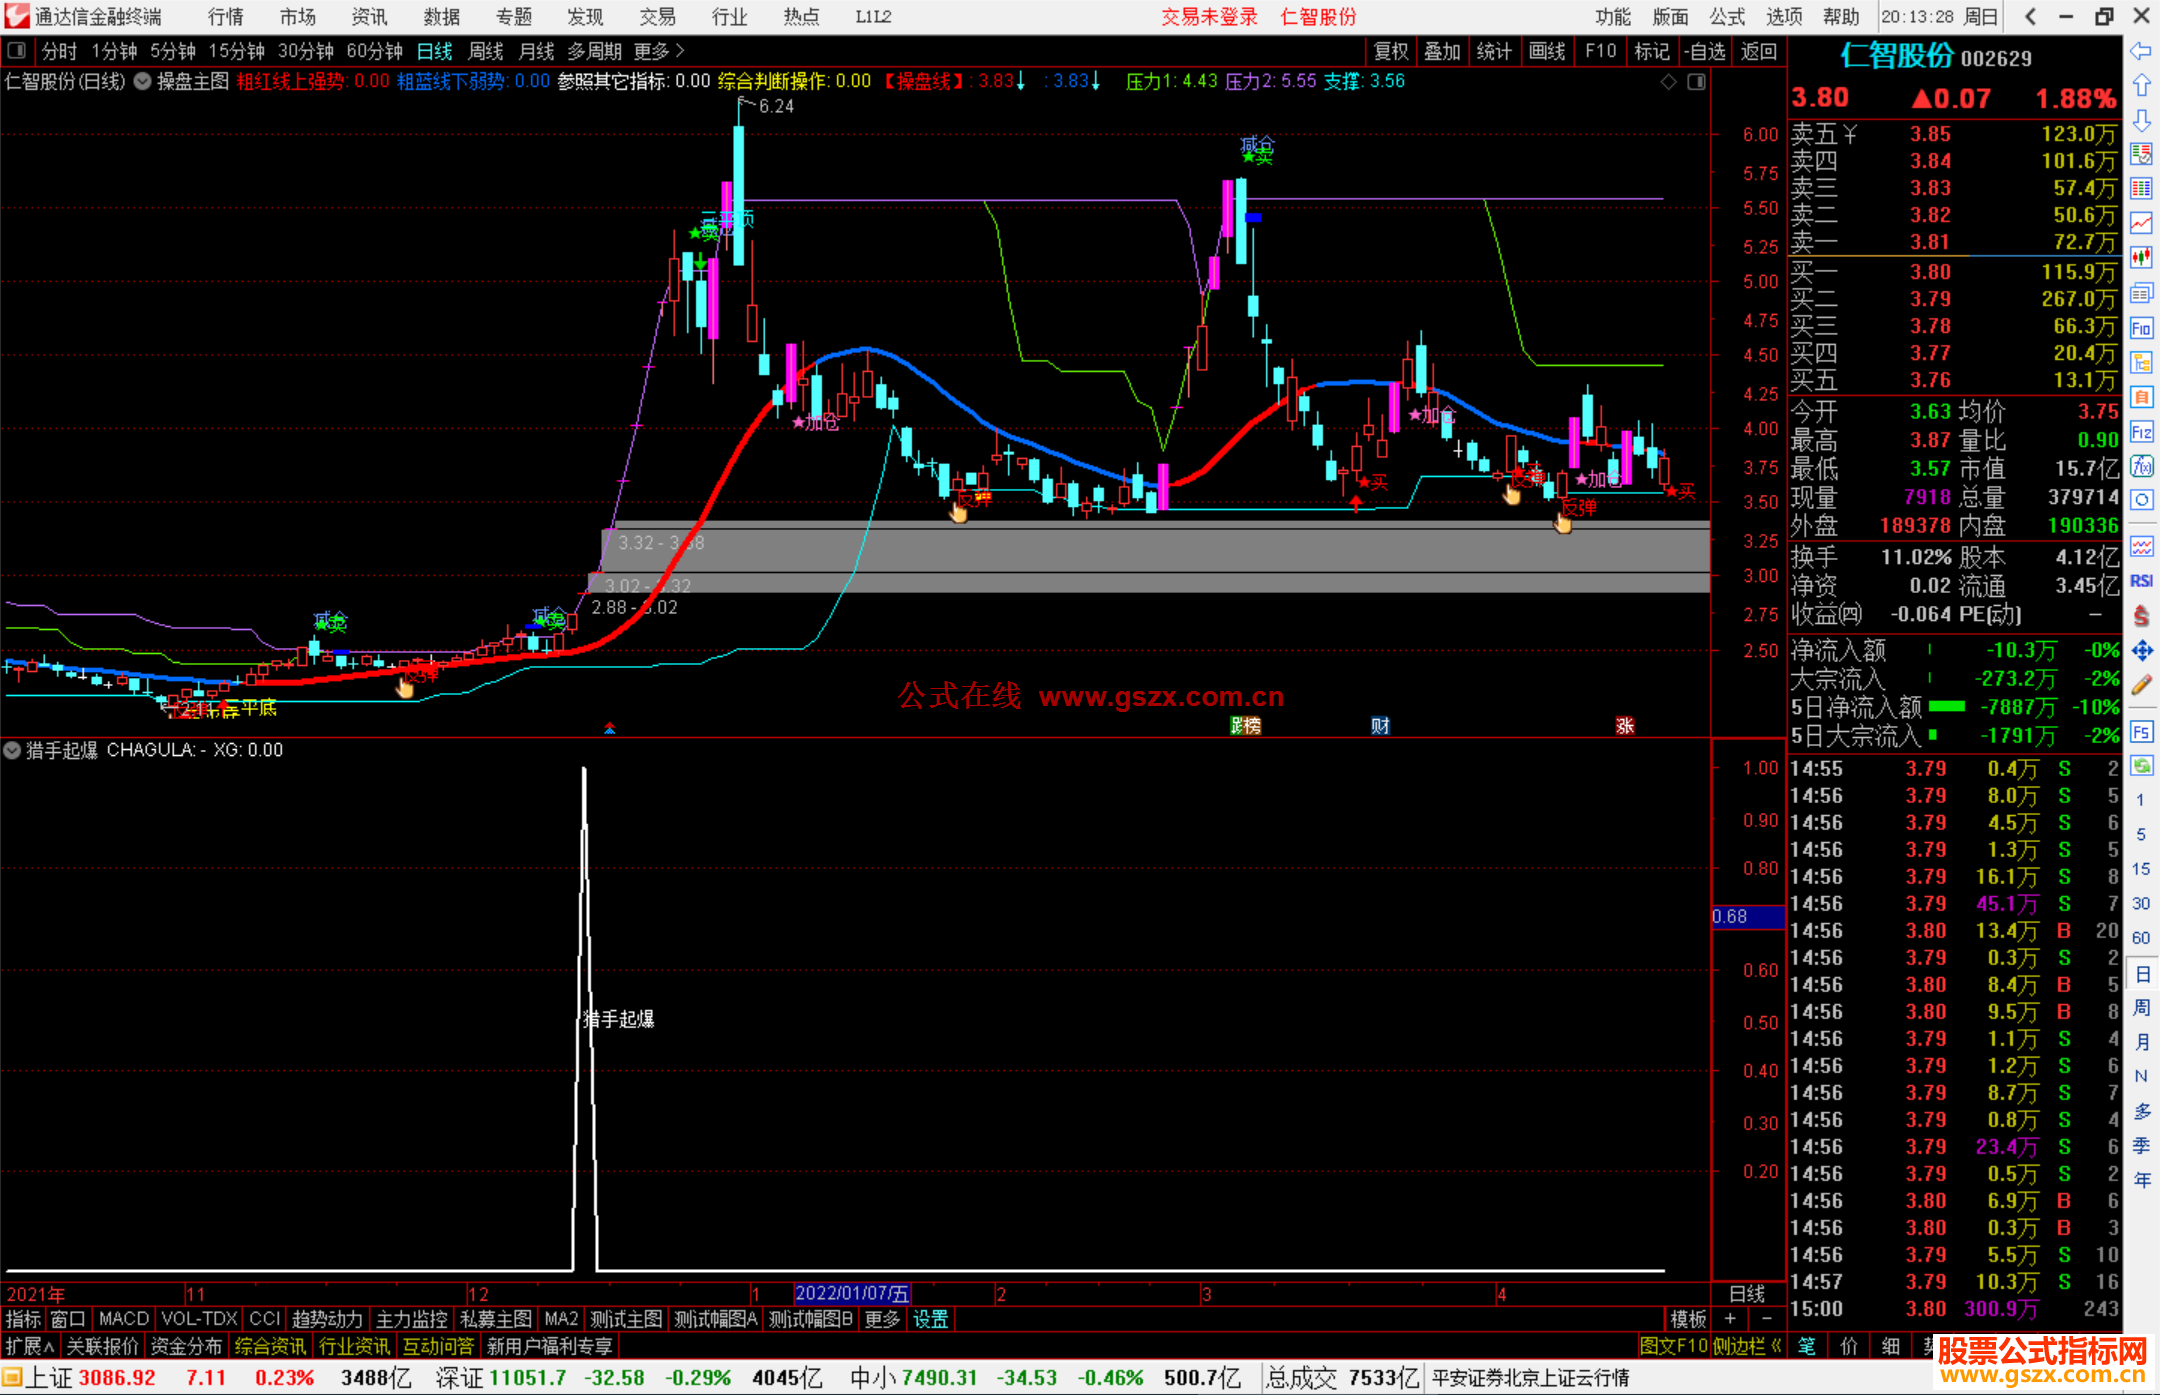Click the 设置 settings button in indicator tabs
The height and width of the screenshot is (1395, 2160).
(930, 1319)
